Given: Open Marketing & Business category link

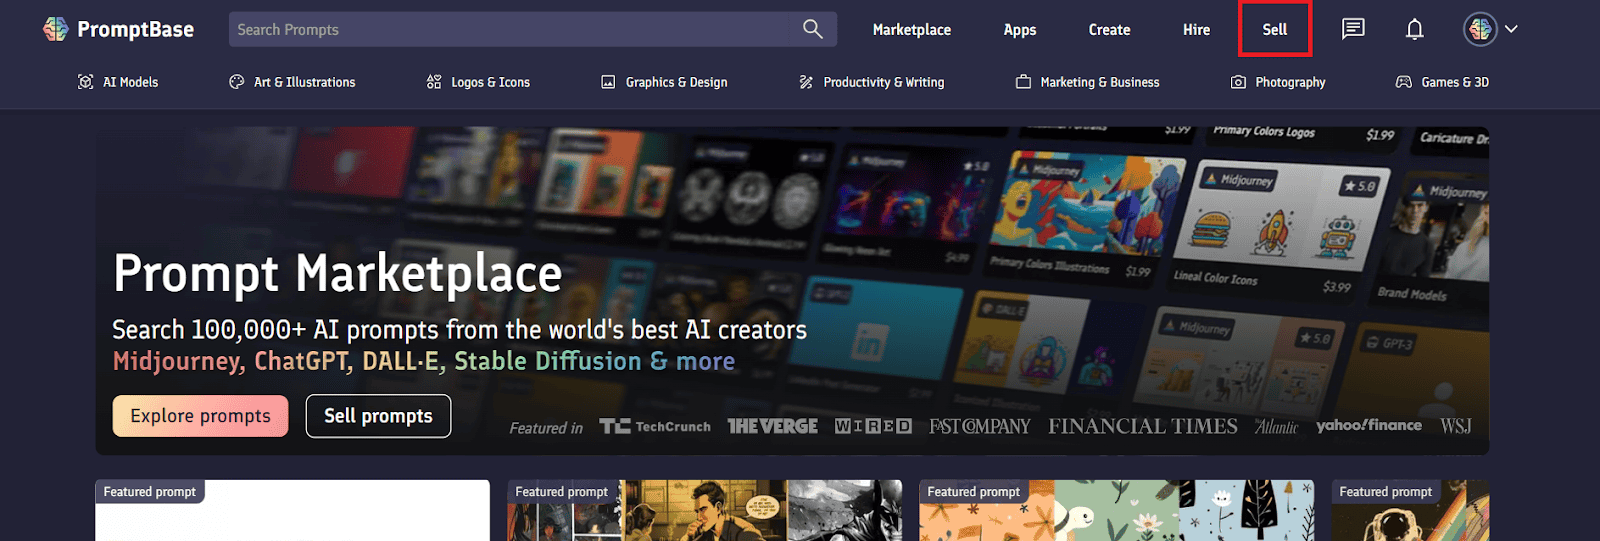Looking at the screenshot, I should coord(1100,82).
